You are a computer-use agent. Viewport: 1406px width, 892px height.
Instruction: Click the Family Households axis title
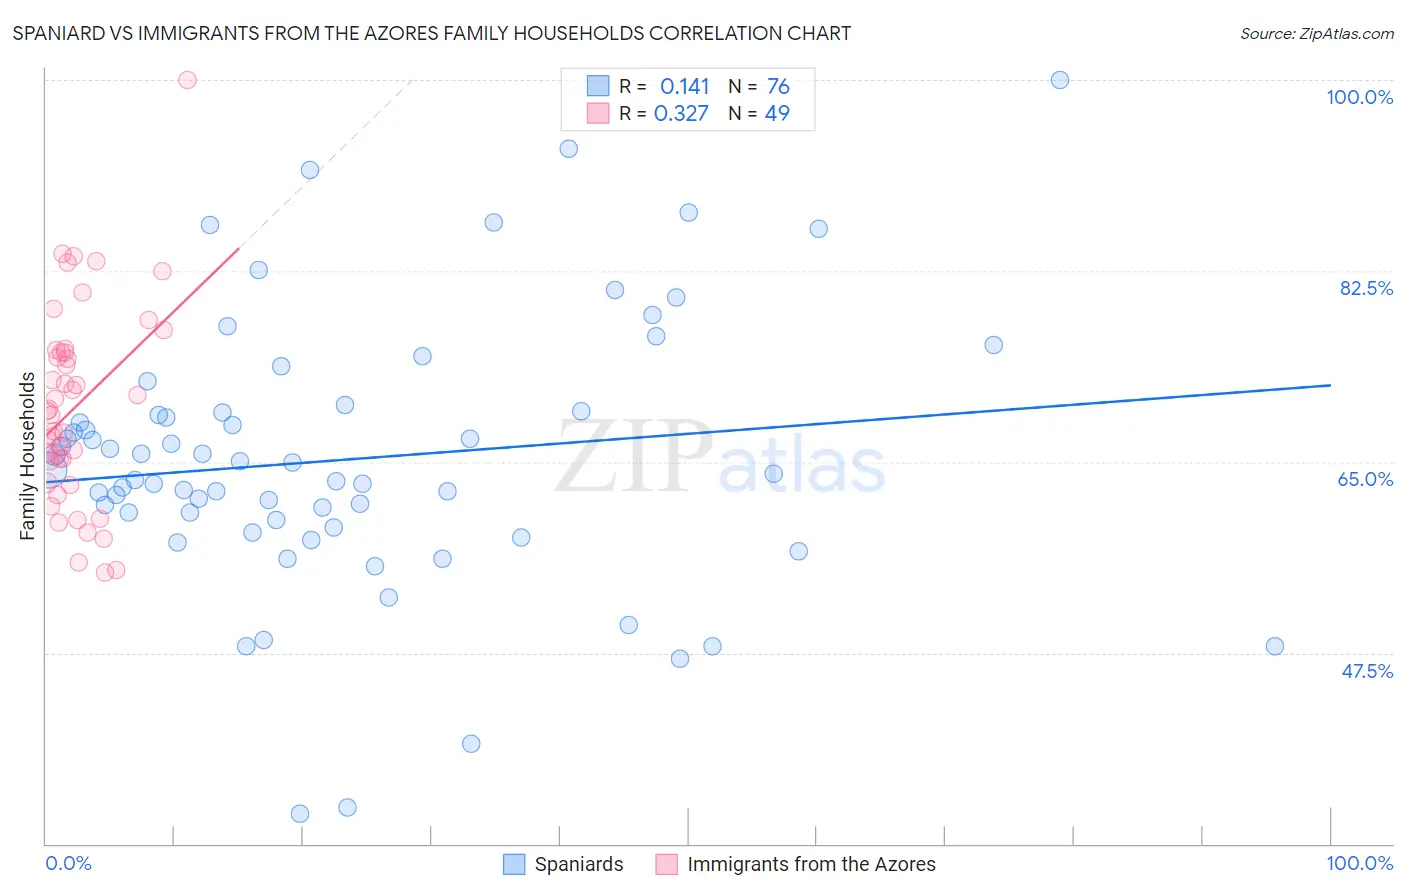coord(28,456)
